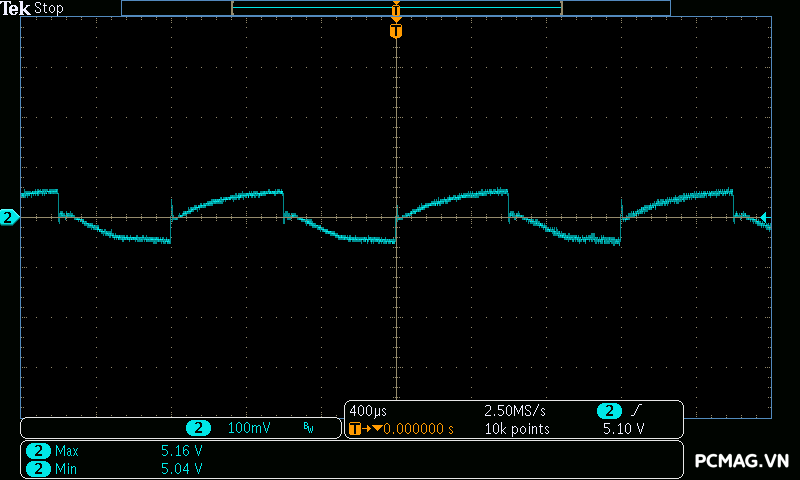Click the trigger source channel 2 badge

tap(608, 411)
